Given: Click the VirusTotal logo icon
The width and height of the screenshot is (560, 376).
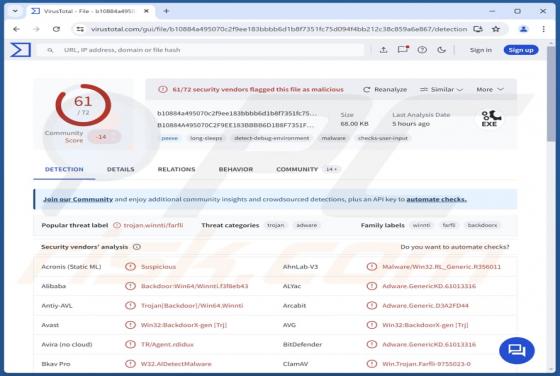Looking at the screenshot, I should click(x=20, y=50).
